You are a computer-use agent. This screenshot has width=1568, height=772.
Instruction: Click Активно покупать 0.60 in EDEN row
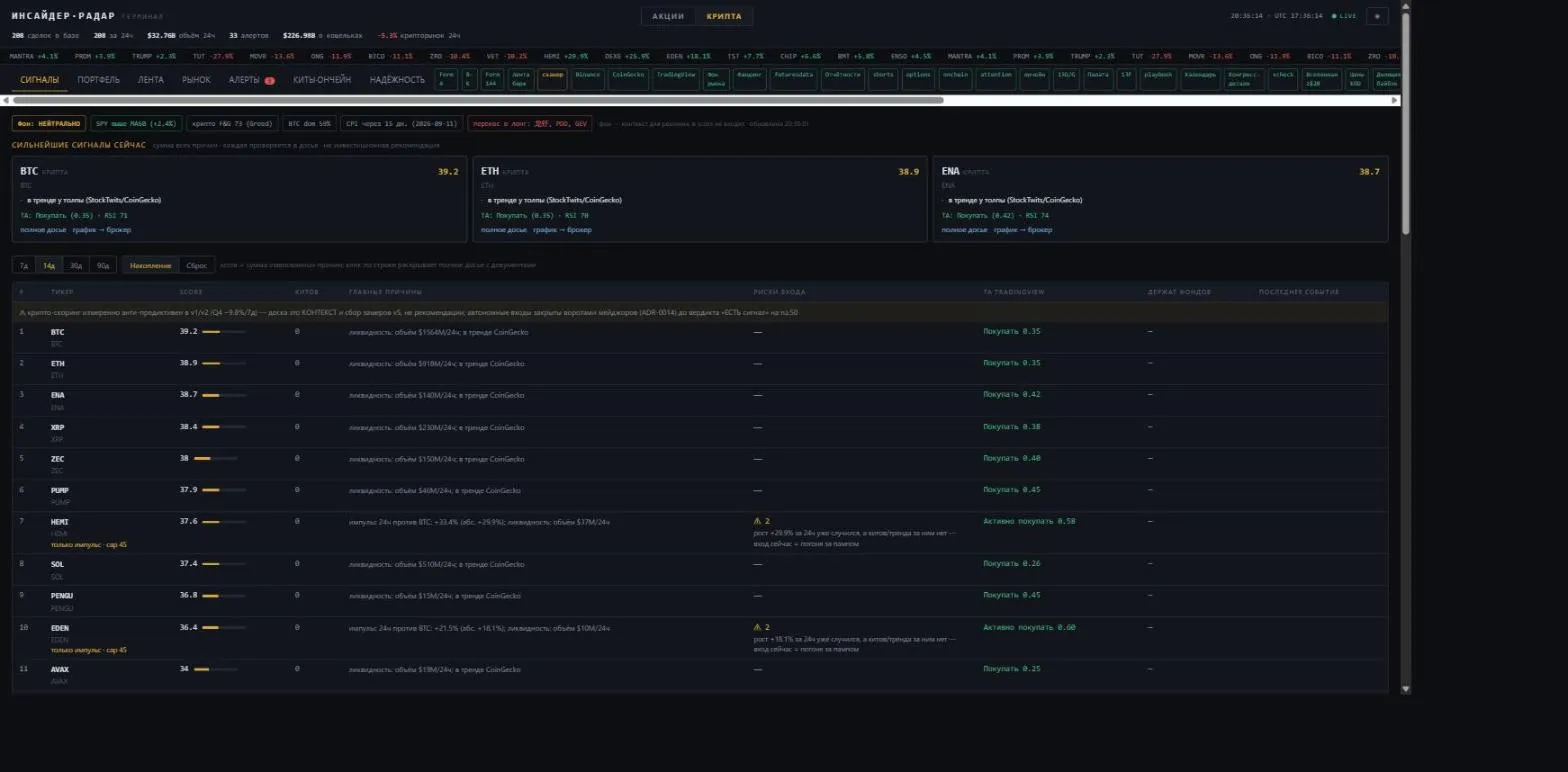tap(1029, 627)
